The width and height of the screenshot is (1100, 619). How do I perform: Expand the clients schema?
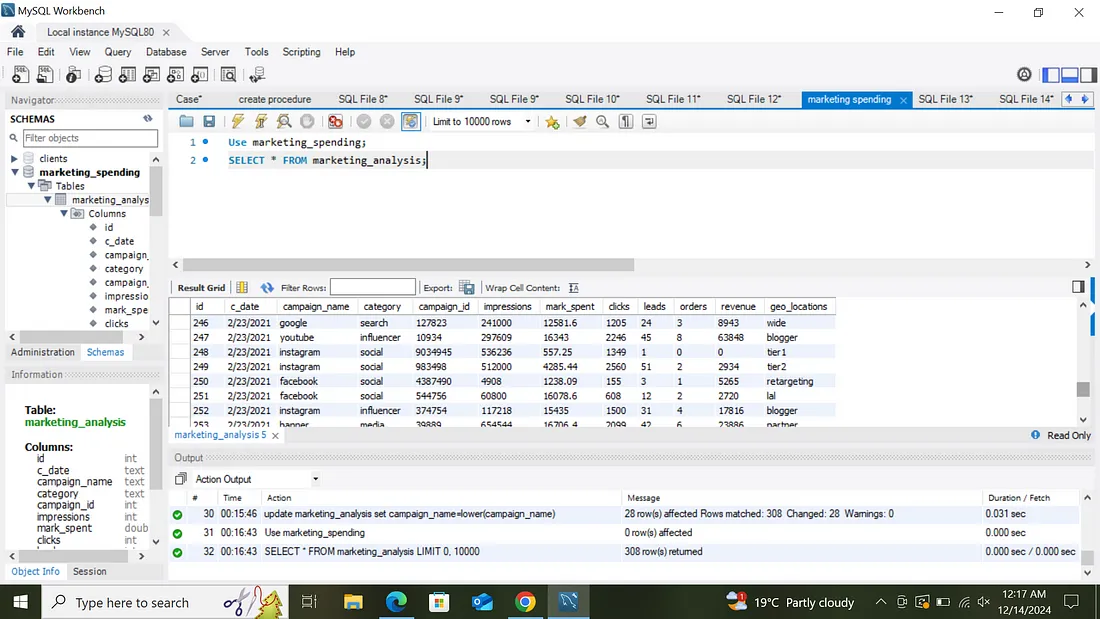pyautogui.click(x=14, y=159)
